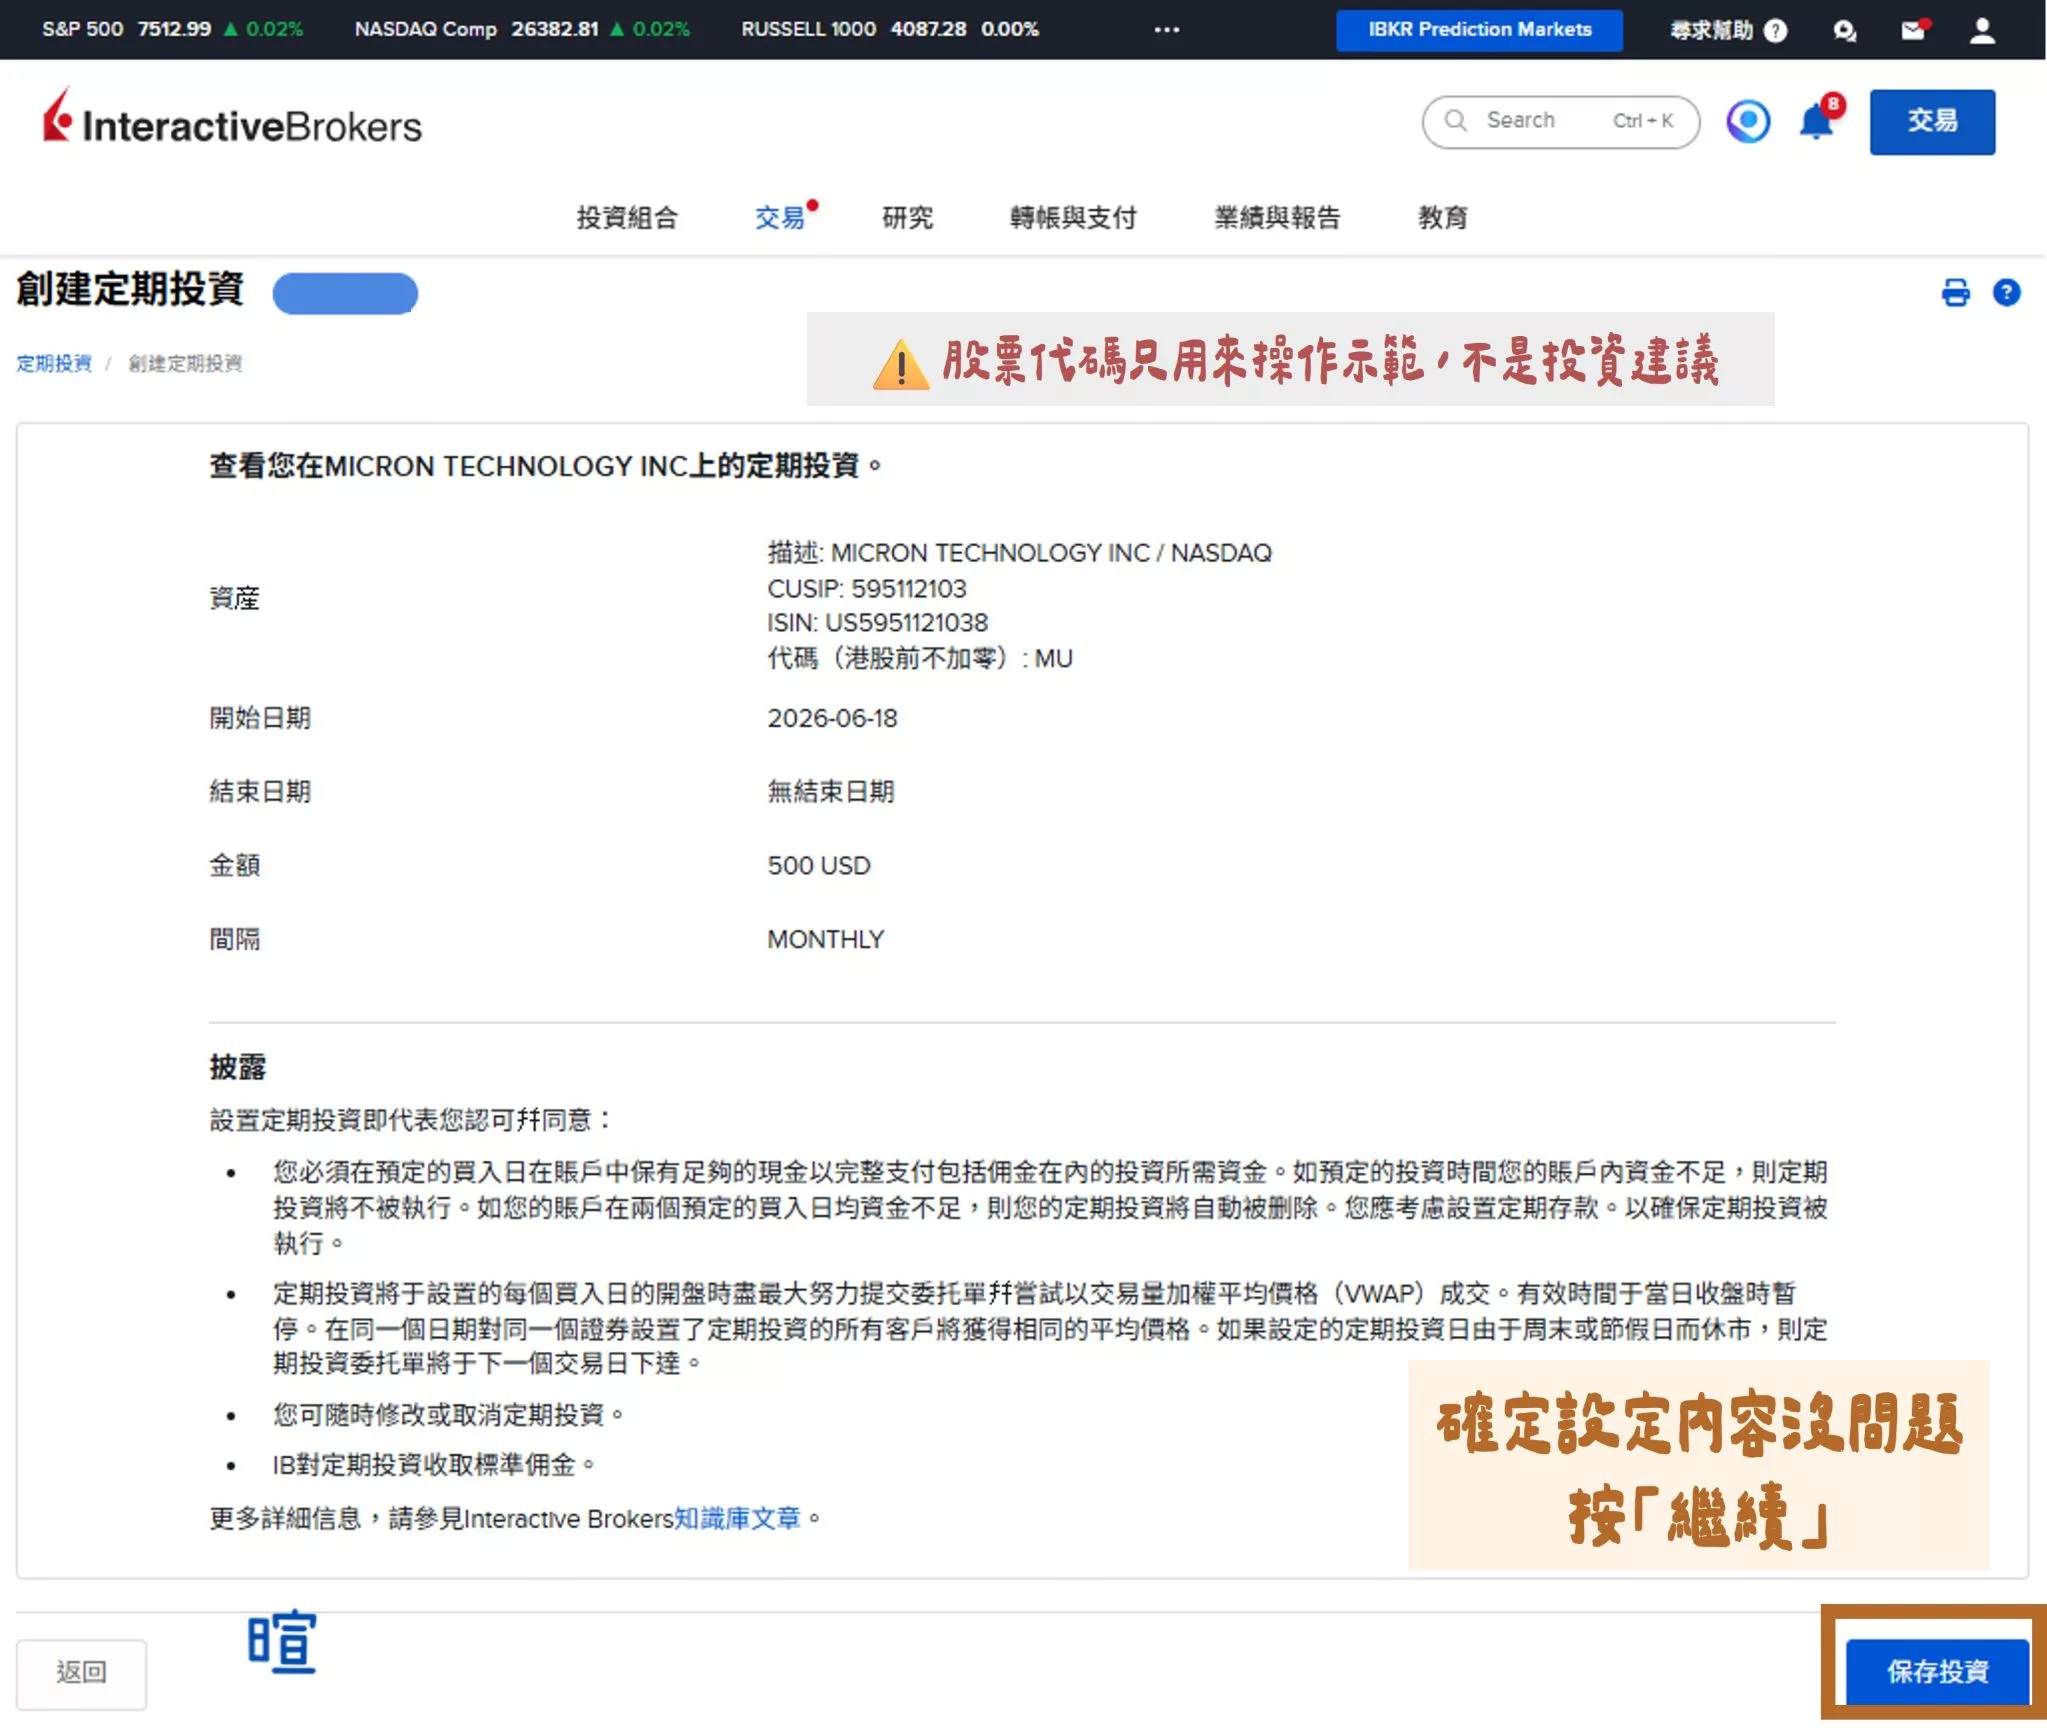The height and width of the screenshot is (1733, 2047).
Task: Open the blue IBot assistant circle icon
Action: [1748, 122]
